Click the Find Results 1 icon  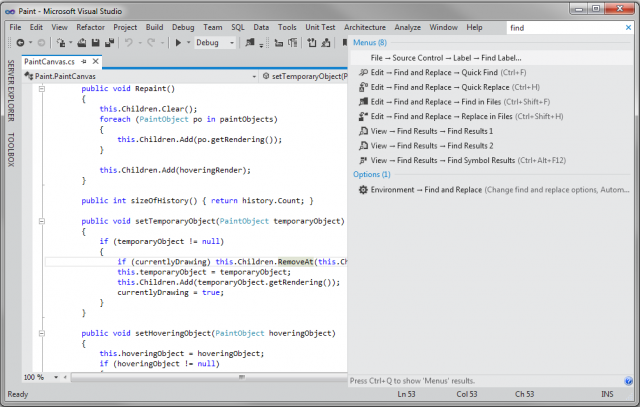pos(363,131)
